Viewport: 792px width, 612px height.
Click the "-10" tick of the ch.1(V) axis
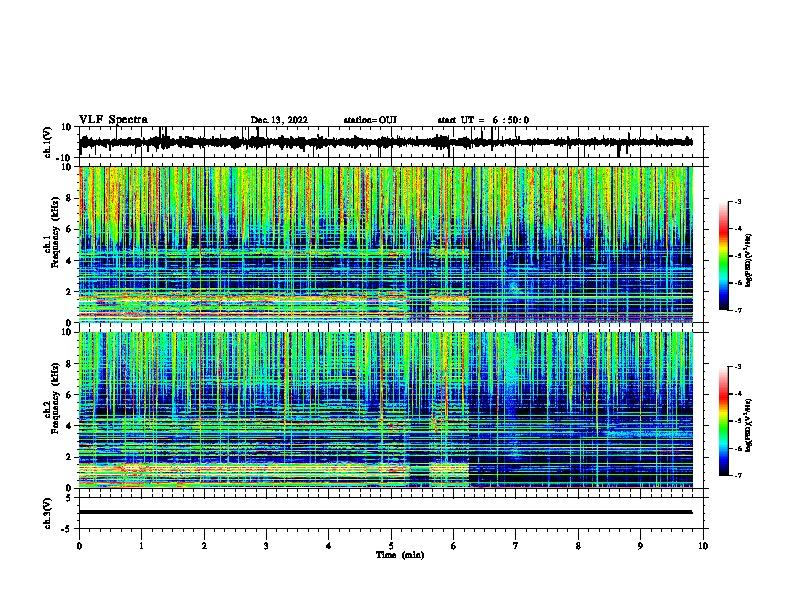coord(65,158)
